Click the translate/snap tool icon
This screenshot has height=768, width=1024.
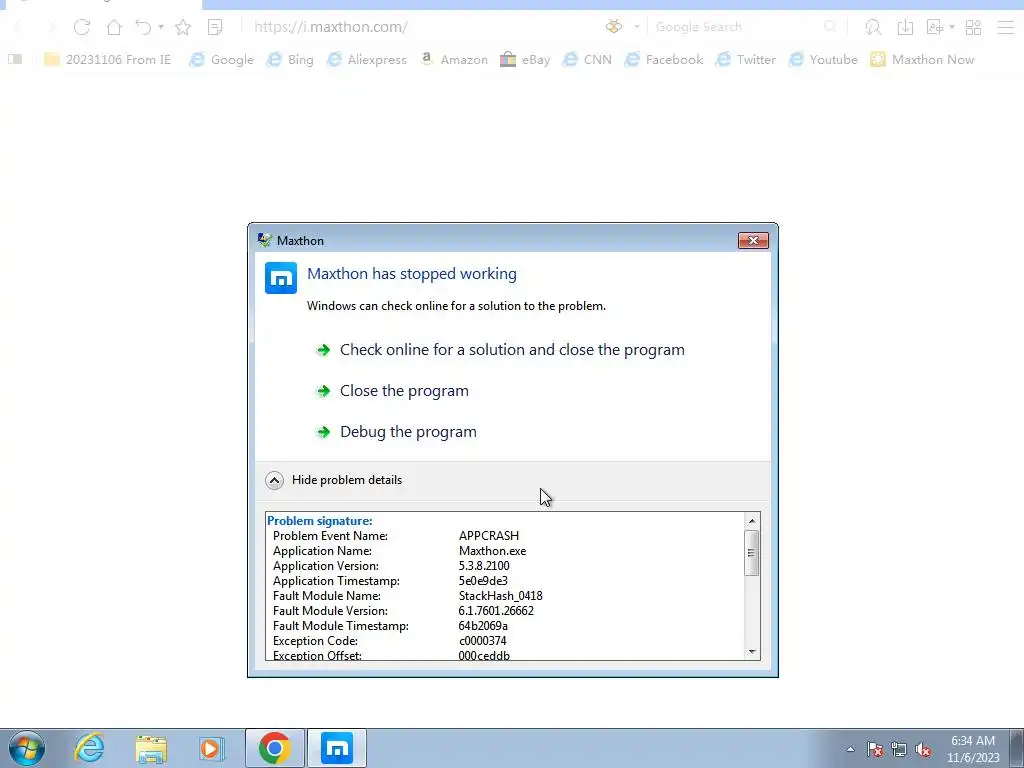point(935,27)
